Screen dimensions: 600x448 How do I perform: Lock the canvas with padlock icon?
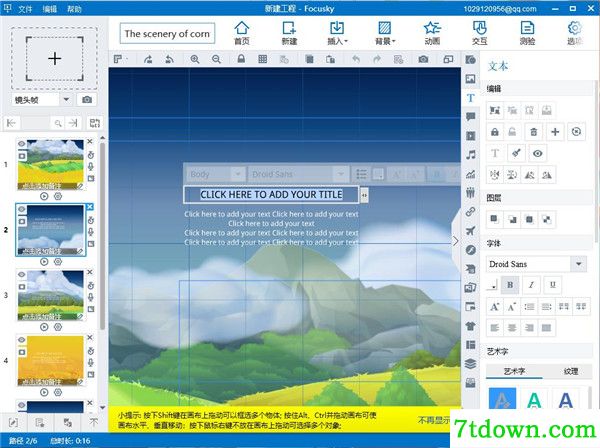pos(241,59)
